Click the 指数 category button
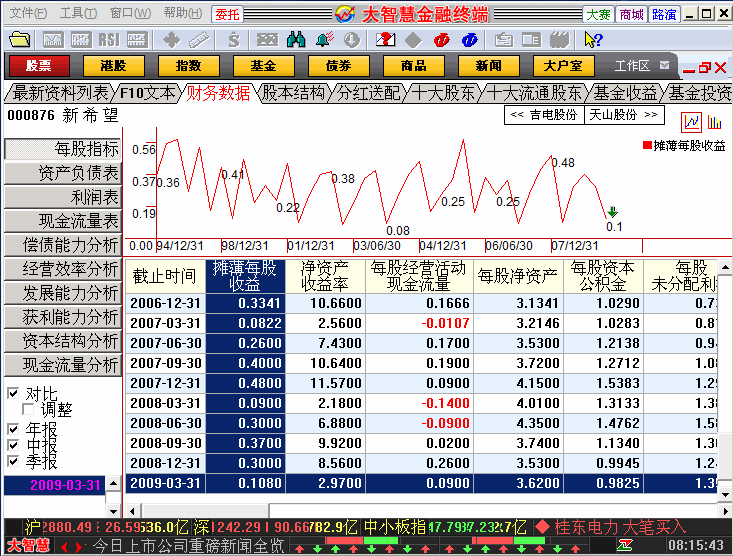 pos(188,65)
